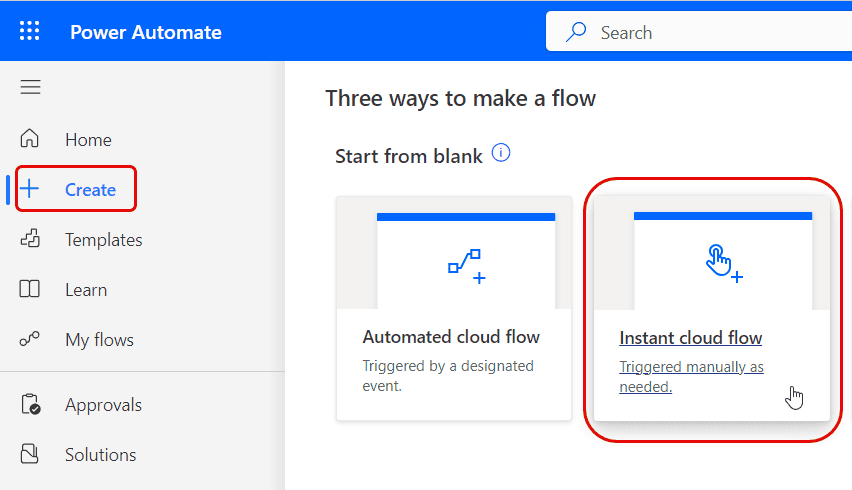852x490 pixels.
Task: Choose the Instant cloud flow link
Action: 691,338
